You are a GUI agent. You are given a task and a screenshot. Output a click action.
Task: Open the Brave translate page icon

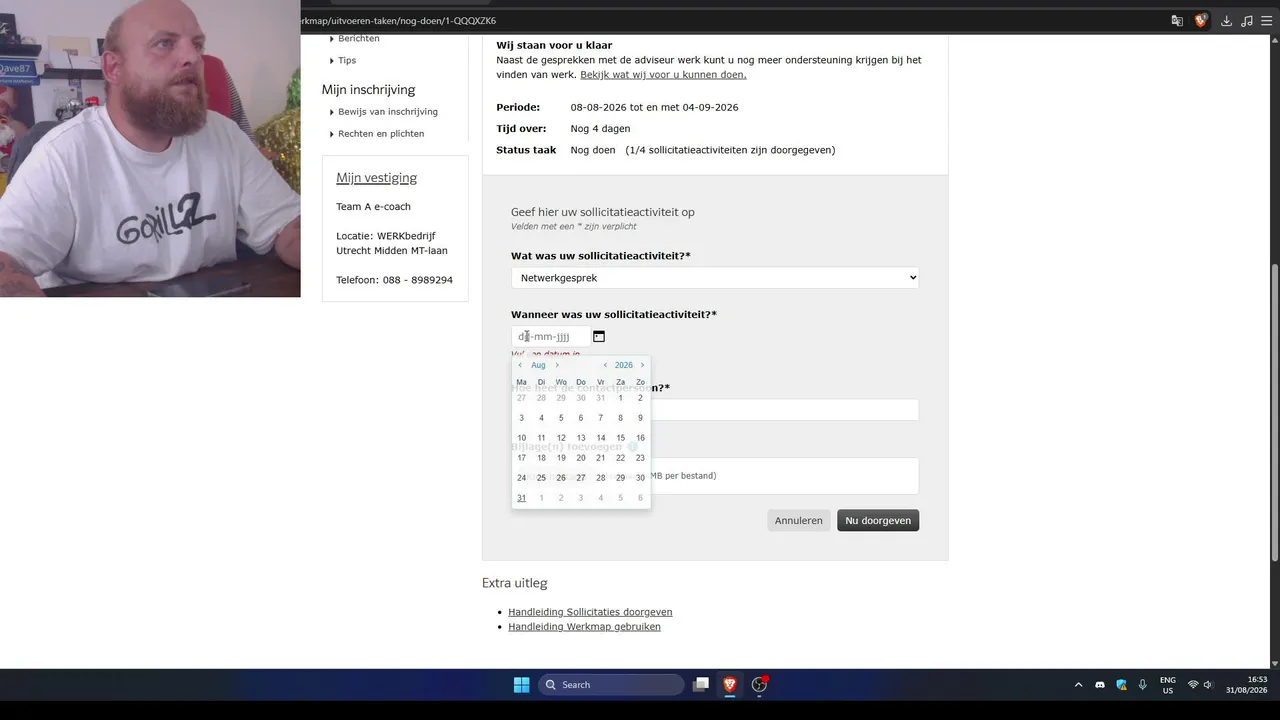[x=1177, y=21]
